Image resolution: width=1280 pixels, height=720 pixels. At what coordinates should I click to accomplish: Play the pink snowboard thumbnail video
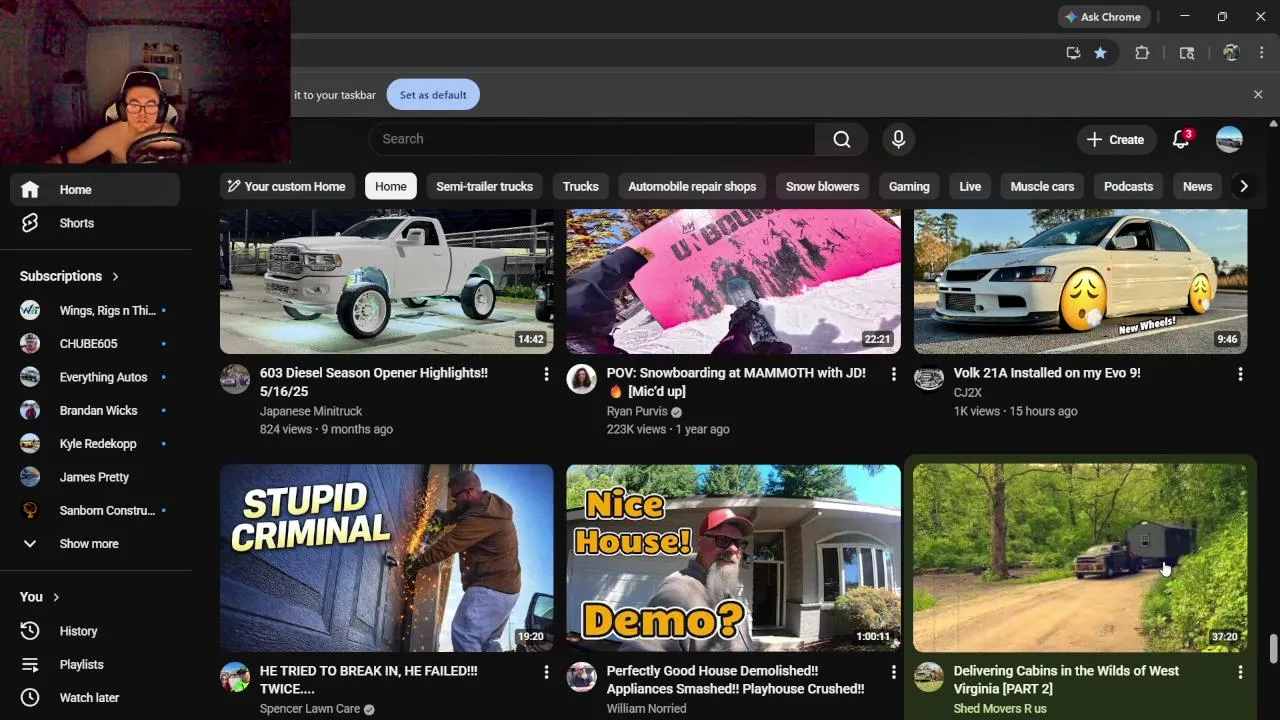tap(733, 281)
